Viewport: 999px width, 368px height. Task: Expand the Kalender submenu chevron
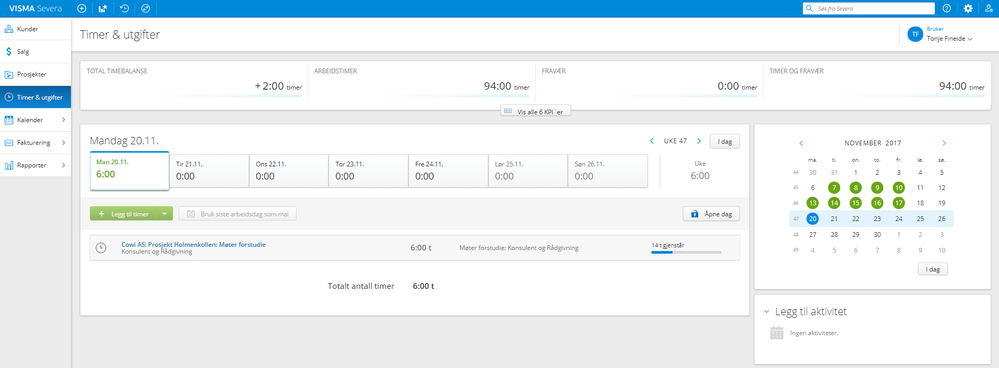(63, 120)
